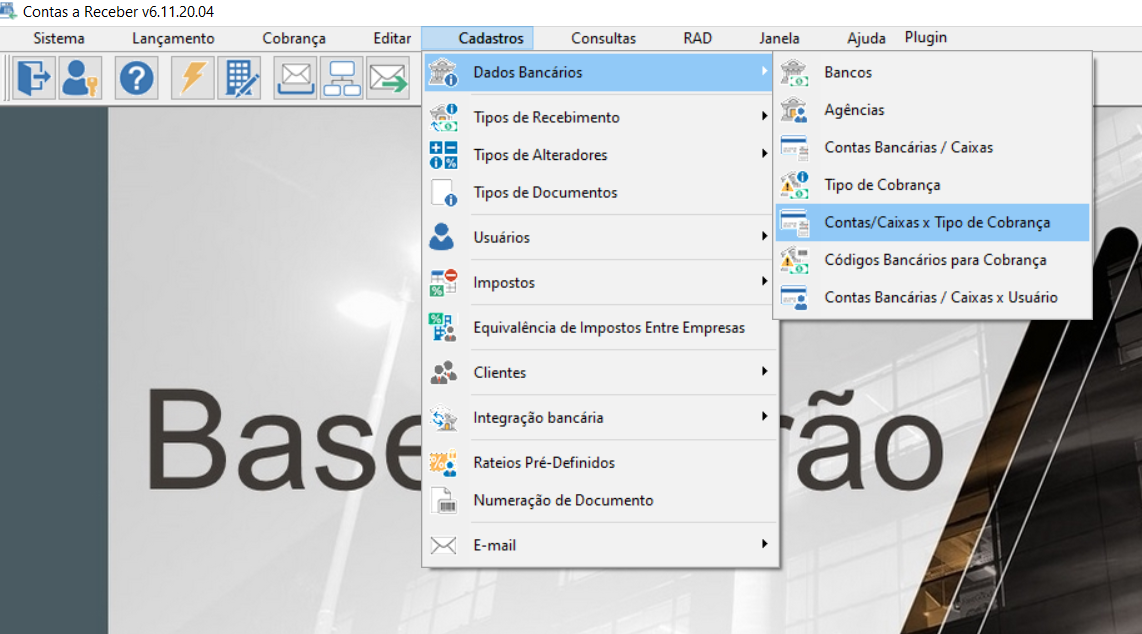The height and width of the screenshot is (634, 1142).
Task: Open the Ajuda menu
Action: pos(866,39)
